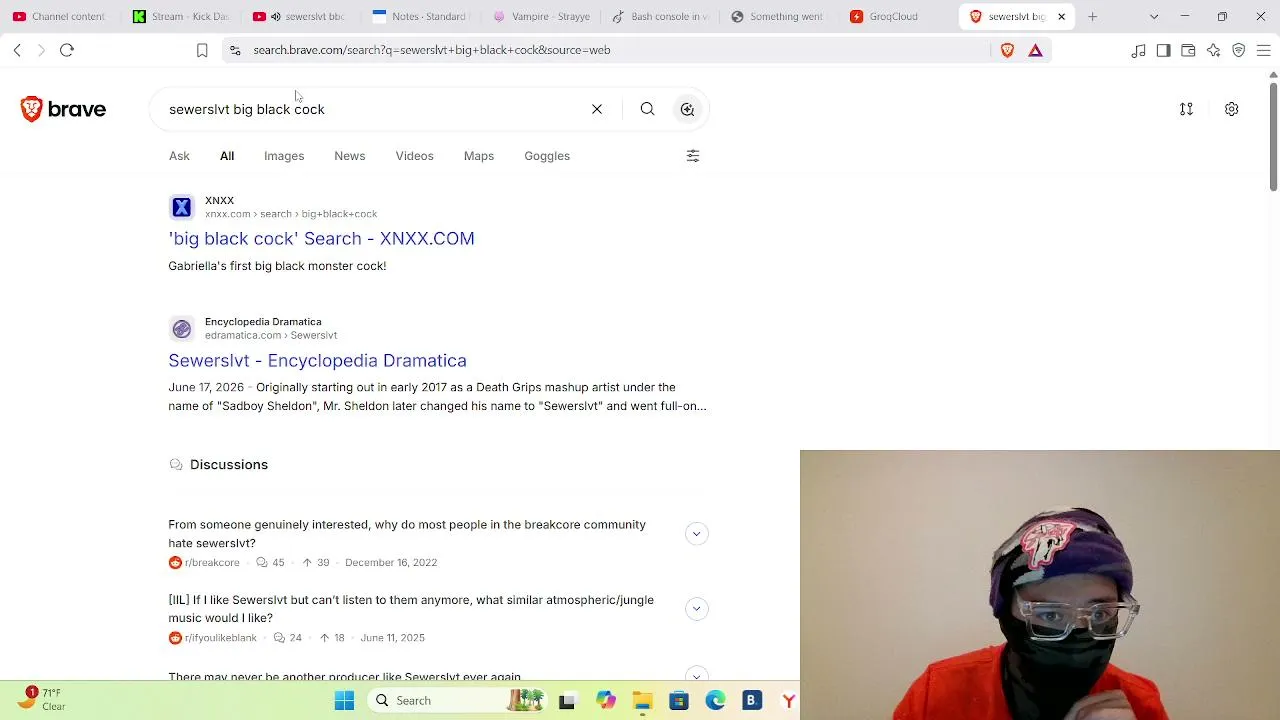Open Task View on the taskbar

click(567, 701)
